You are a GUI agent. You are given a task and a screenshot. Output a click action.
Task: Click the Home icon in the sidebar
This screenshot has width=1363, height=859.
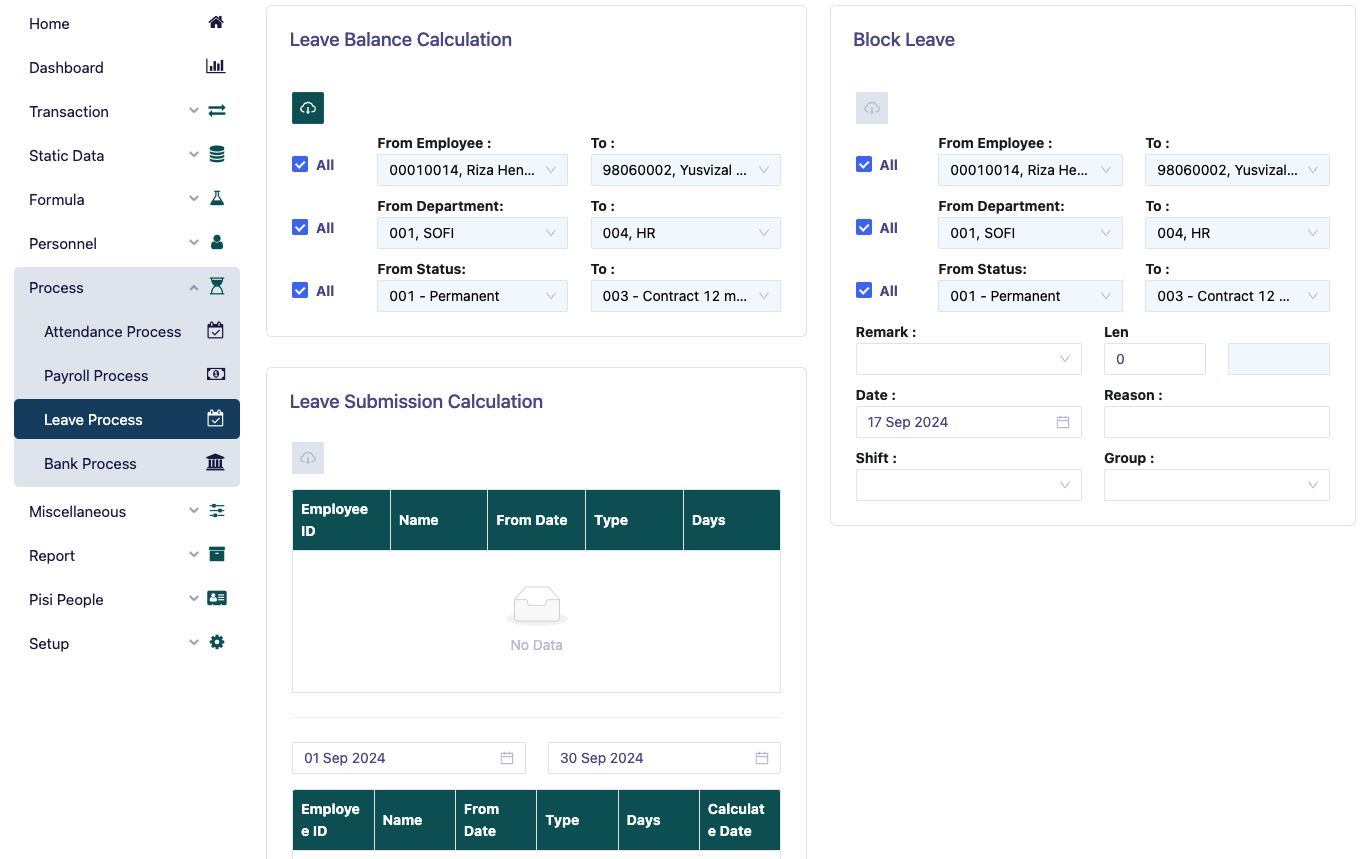click(x=216, y=22)
